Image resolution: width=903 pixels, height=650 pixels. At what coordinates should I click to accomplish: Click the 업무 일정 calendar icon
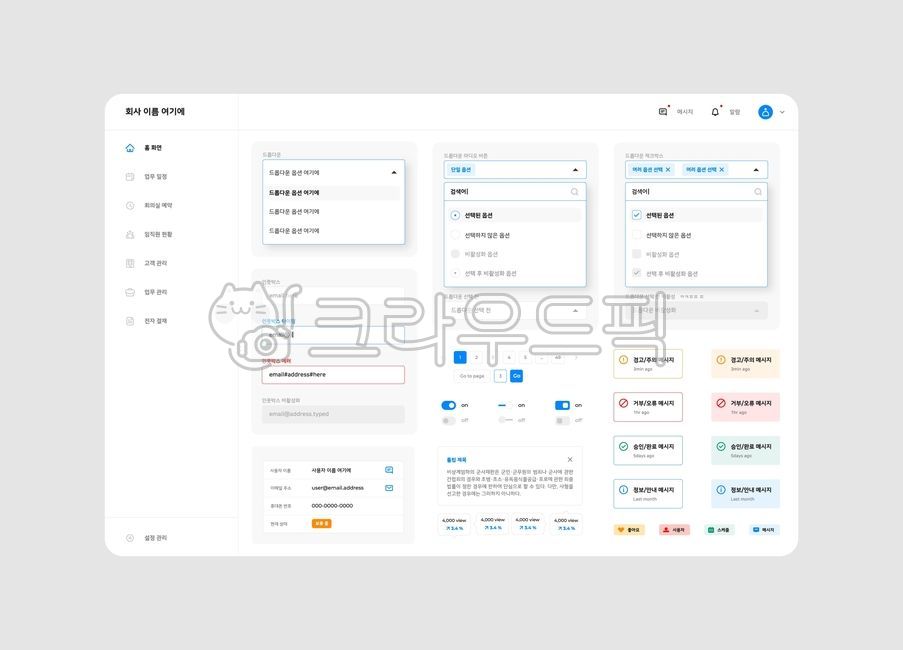coord(130,175)
